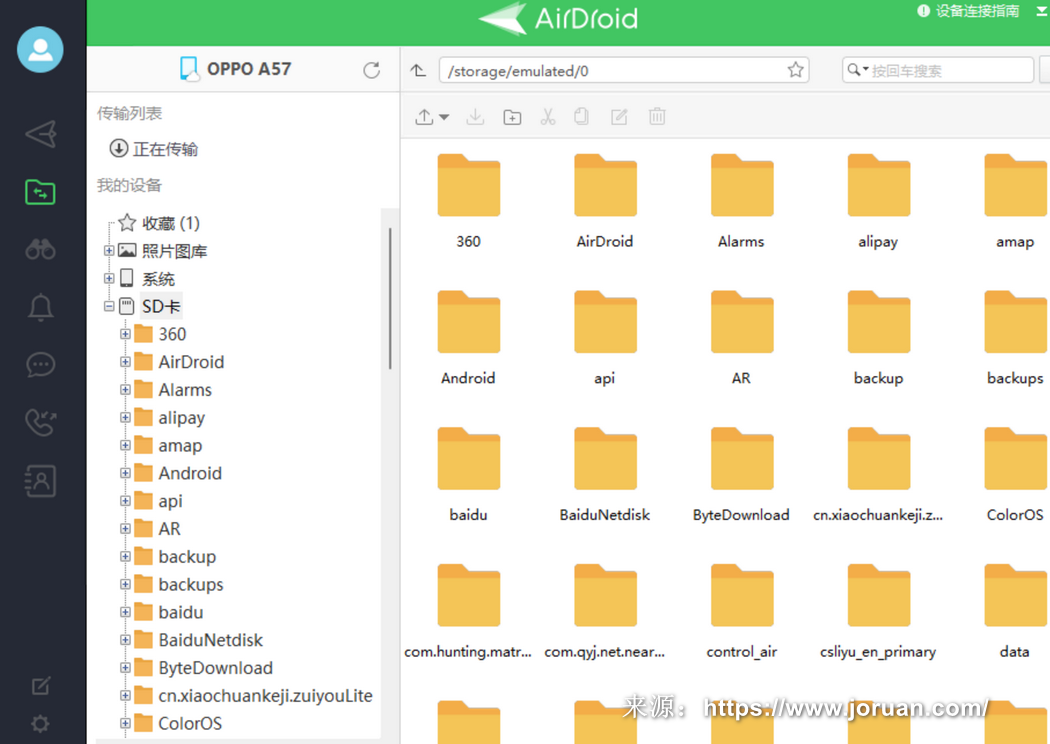Open the contacts icon in sidebar
Viewport: 1050px width, 744px height.
[x=40, y=481]
